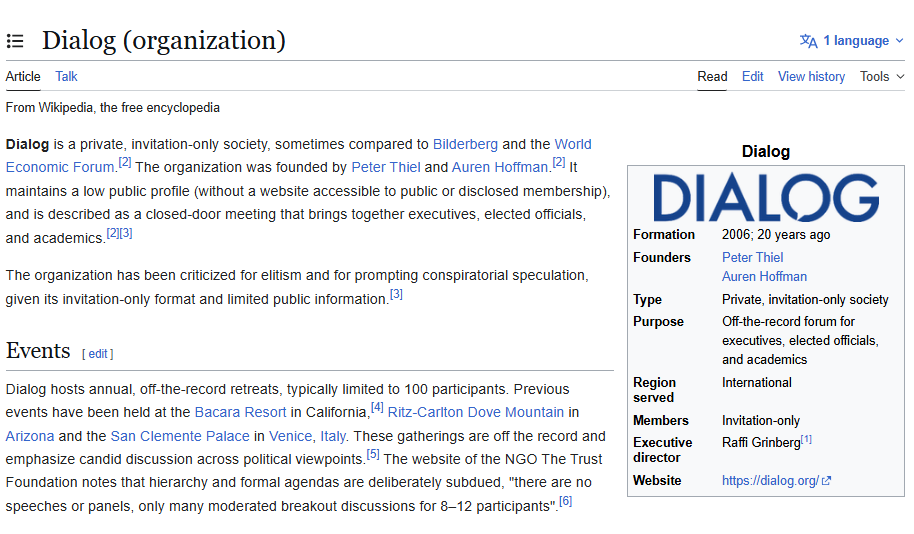This screenshot has width=914, height=534.
Task: Click 'Private, invitation-only society' type value
Action: point(805,300)
